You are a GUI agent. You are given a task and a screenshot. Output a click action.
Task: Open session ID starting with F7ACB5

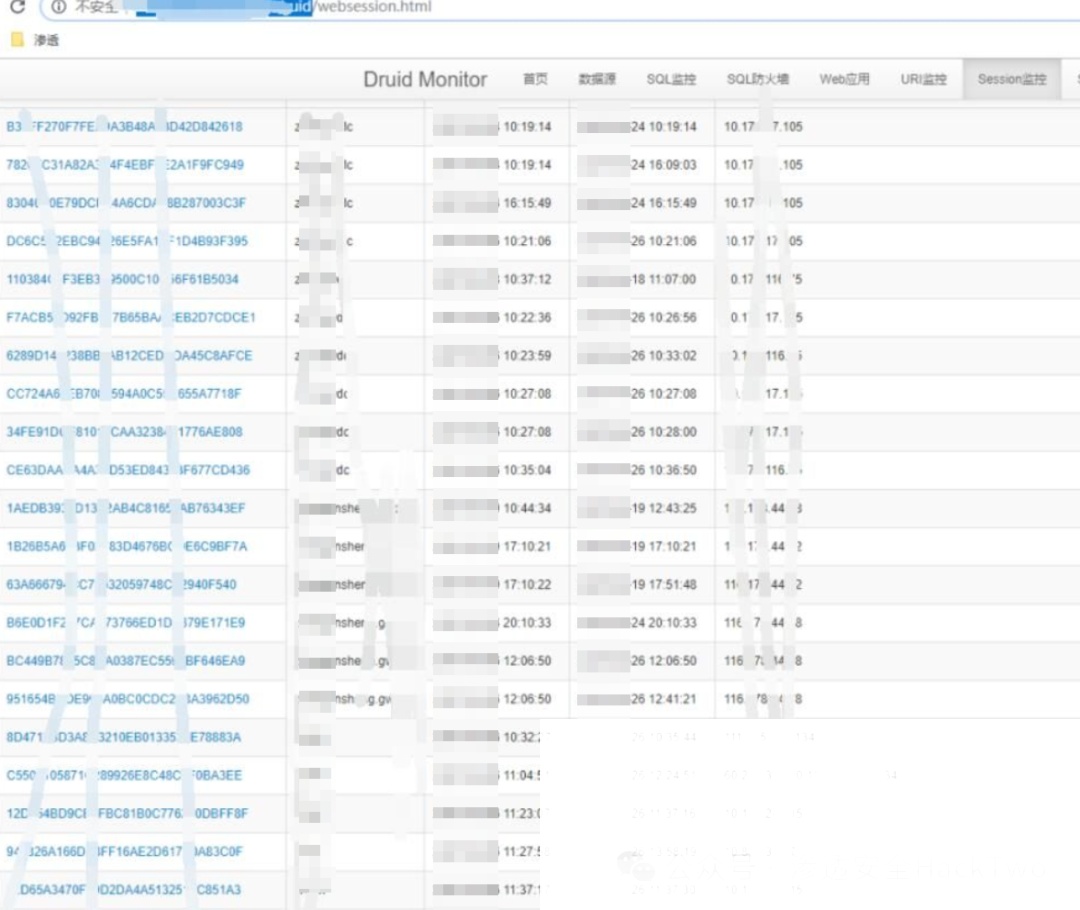pos(131,318)
